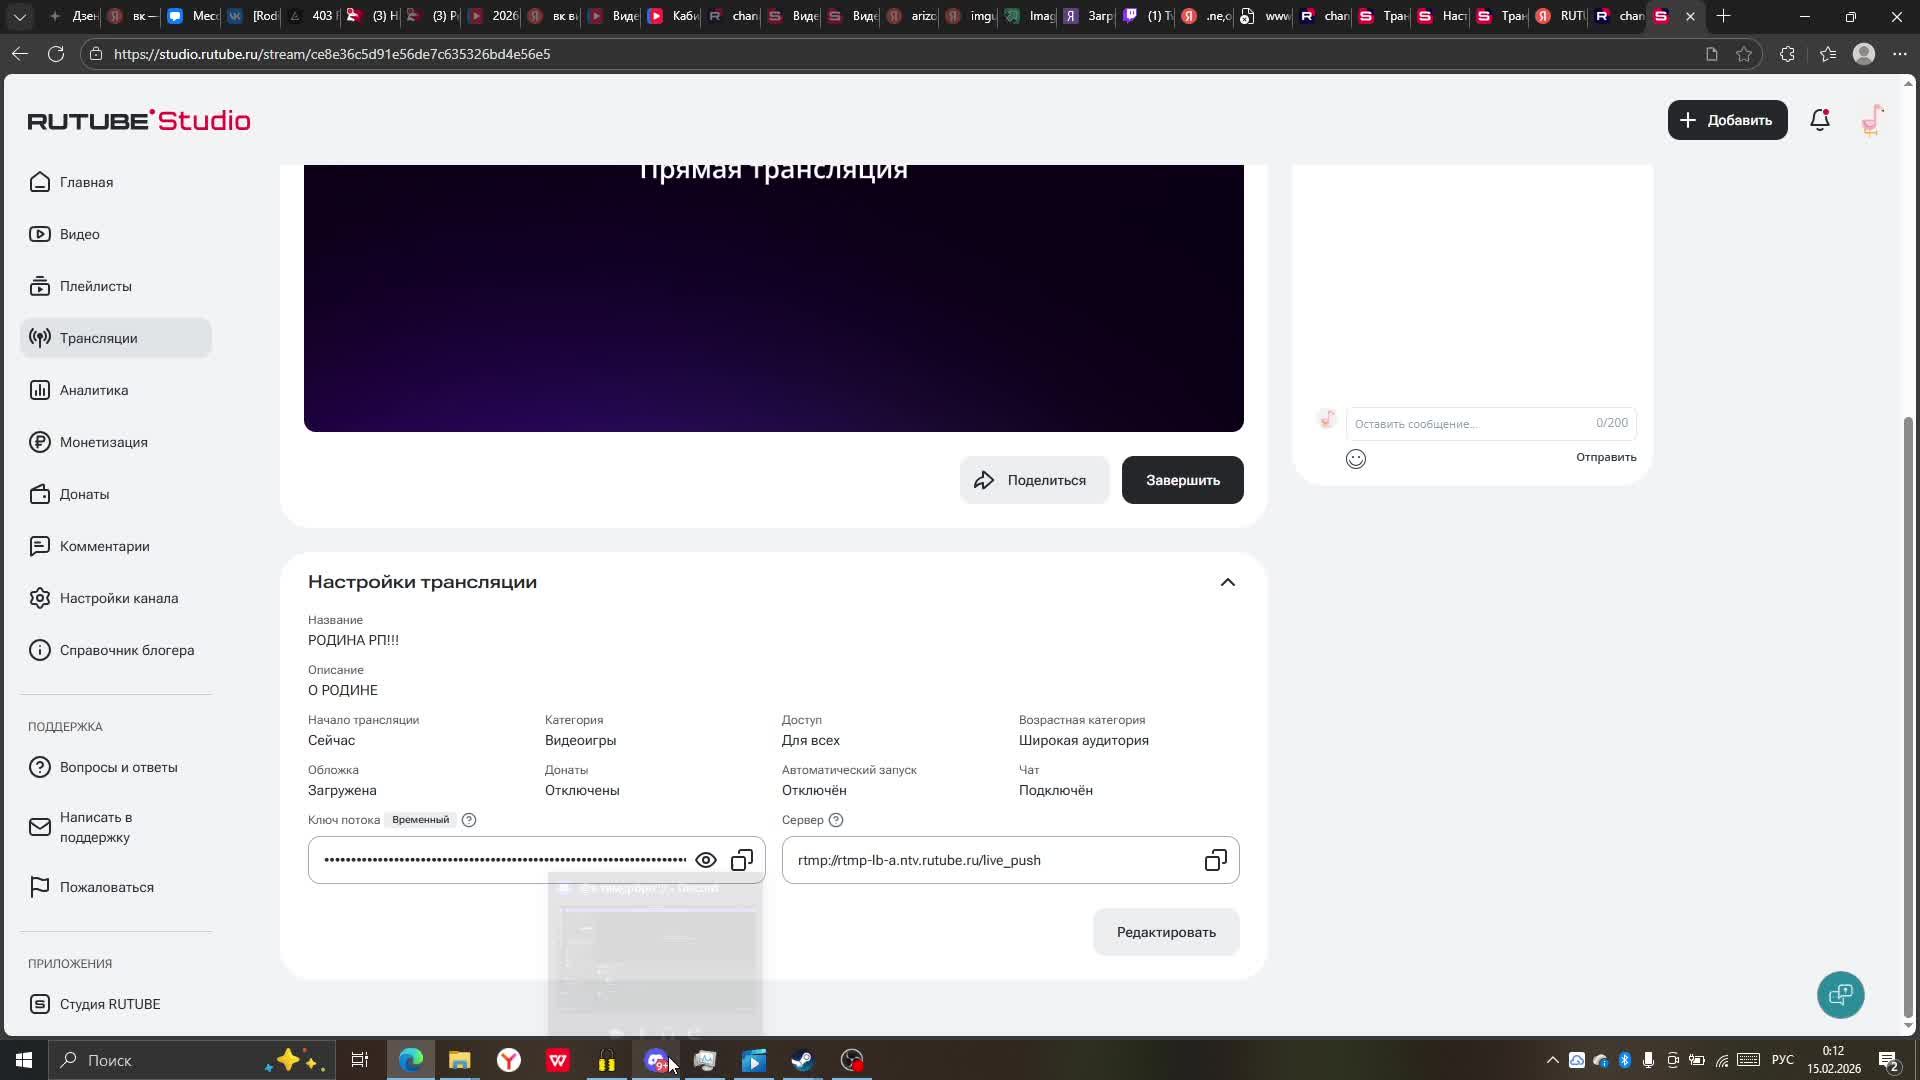The width and height of the screenshot is (1920, 1080).
Task: Open the channel avatar menu
Action: pyautogui.click(x=1872, y=120)
